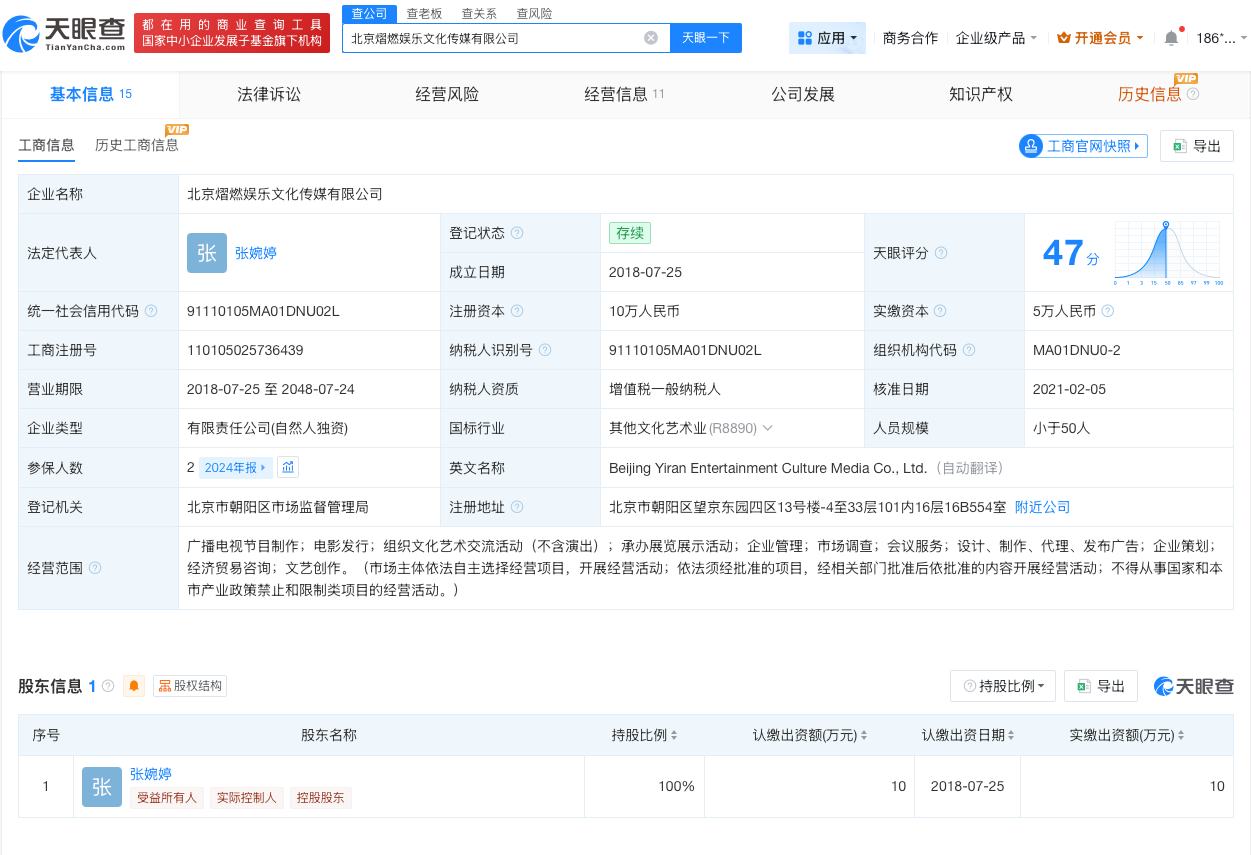Switch to the 查老板 search tab
Image resolution: width=1251 pixels, height=855 pixels.
pos(424,13)
